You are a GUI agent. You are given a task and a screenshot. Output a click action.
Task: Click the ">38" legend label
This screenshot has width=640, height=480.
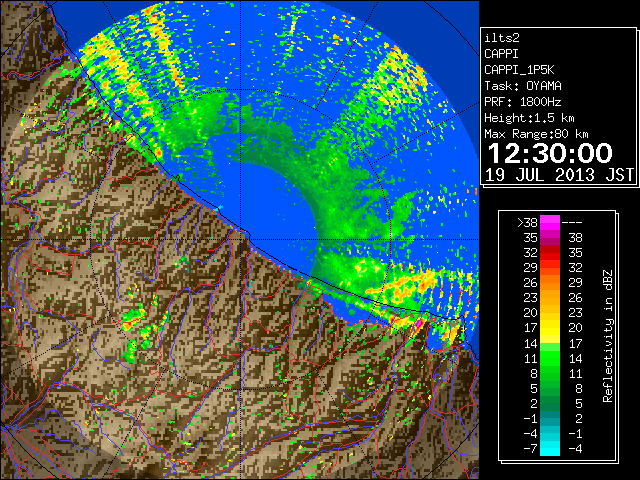click(527, 223)
